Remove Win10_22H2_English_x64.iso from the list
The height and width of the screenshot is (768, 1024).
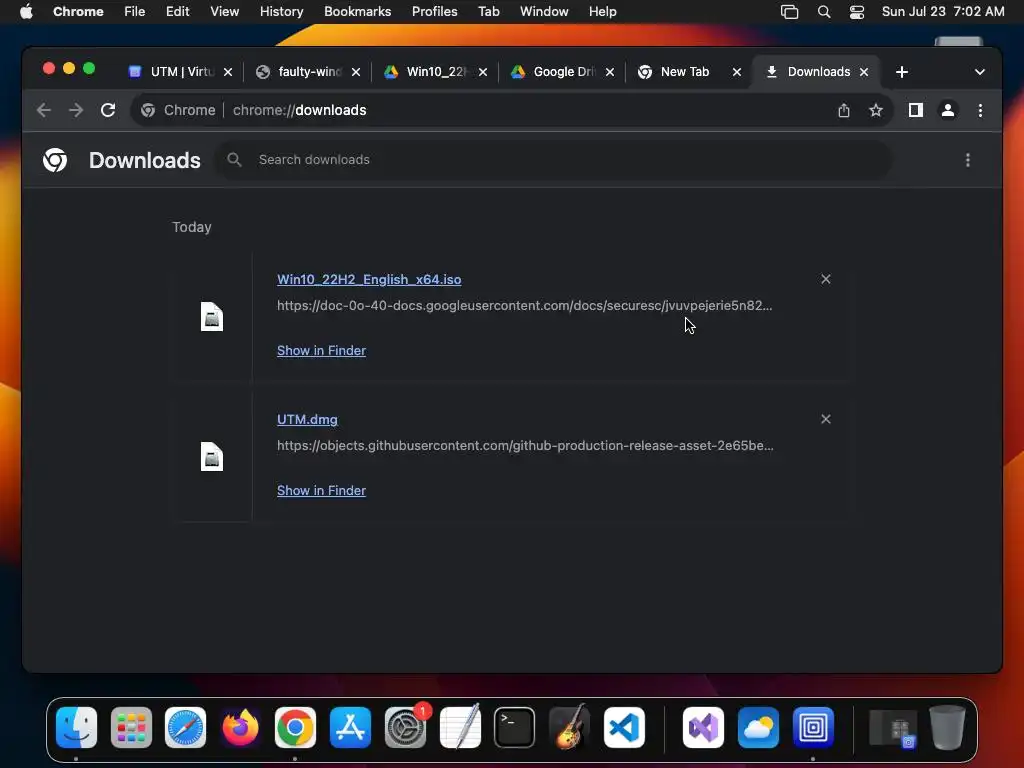click(825, 279)
